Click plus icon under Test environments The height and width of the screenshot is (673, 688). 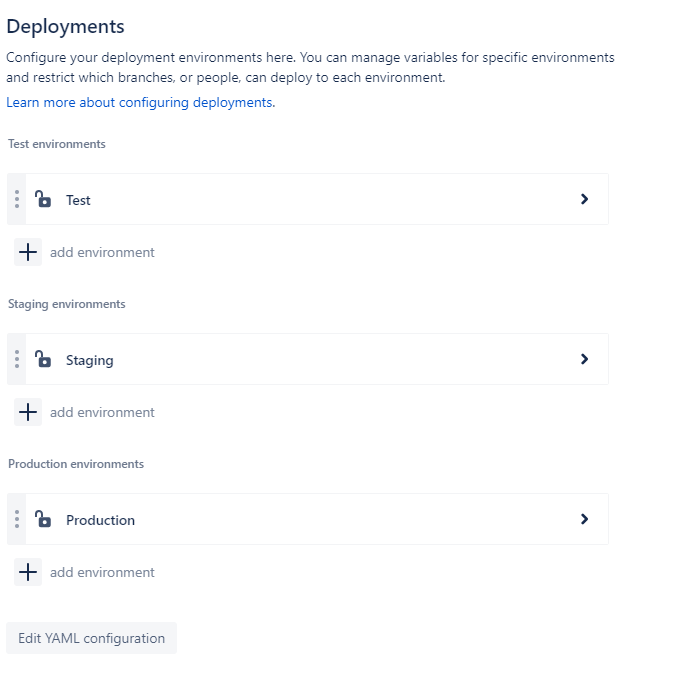click(28, 252)
